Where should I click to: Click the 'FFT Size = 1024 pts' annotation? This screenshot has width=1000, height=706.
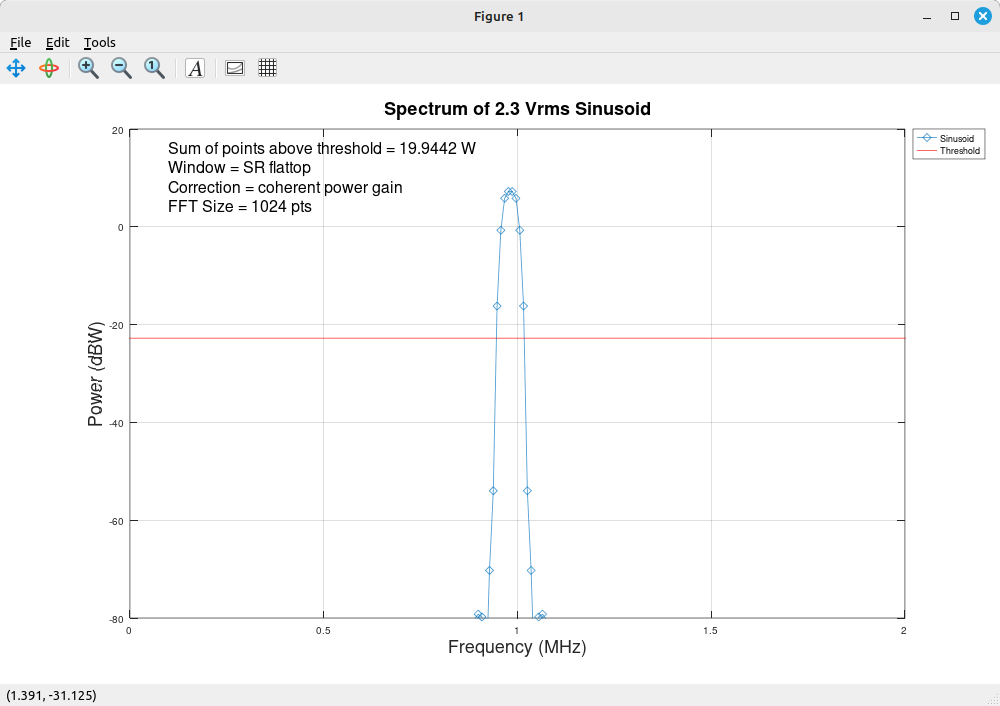(240, 207)
